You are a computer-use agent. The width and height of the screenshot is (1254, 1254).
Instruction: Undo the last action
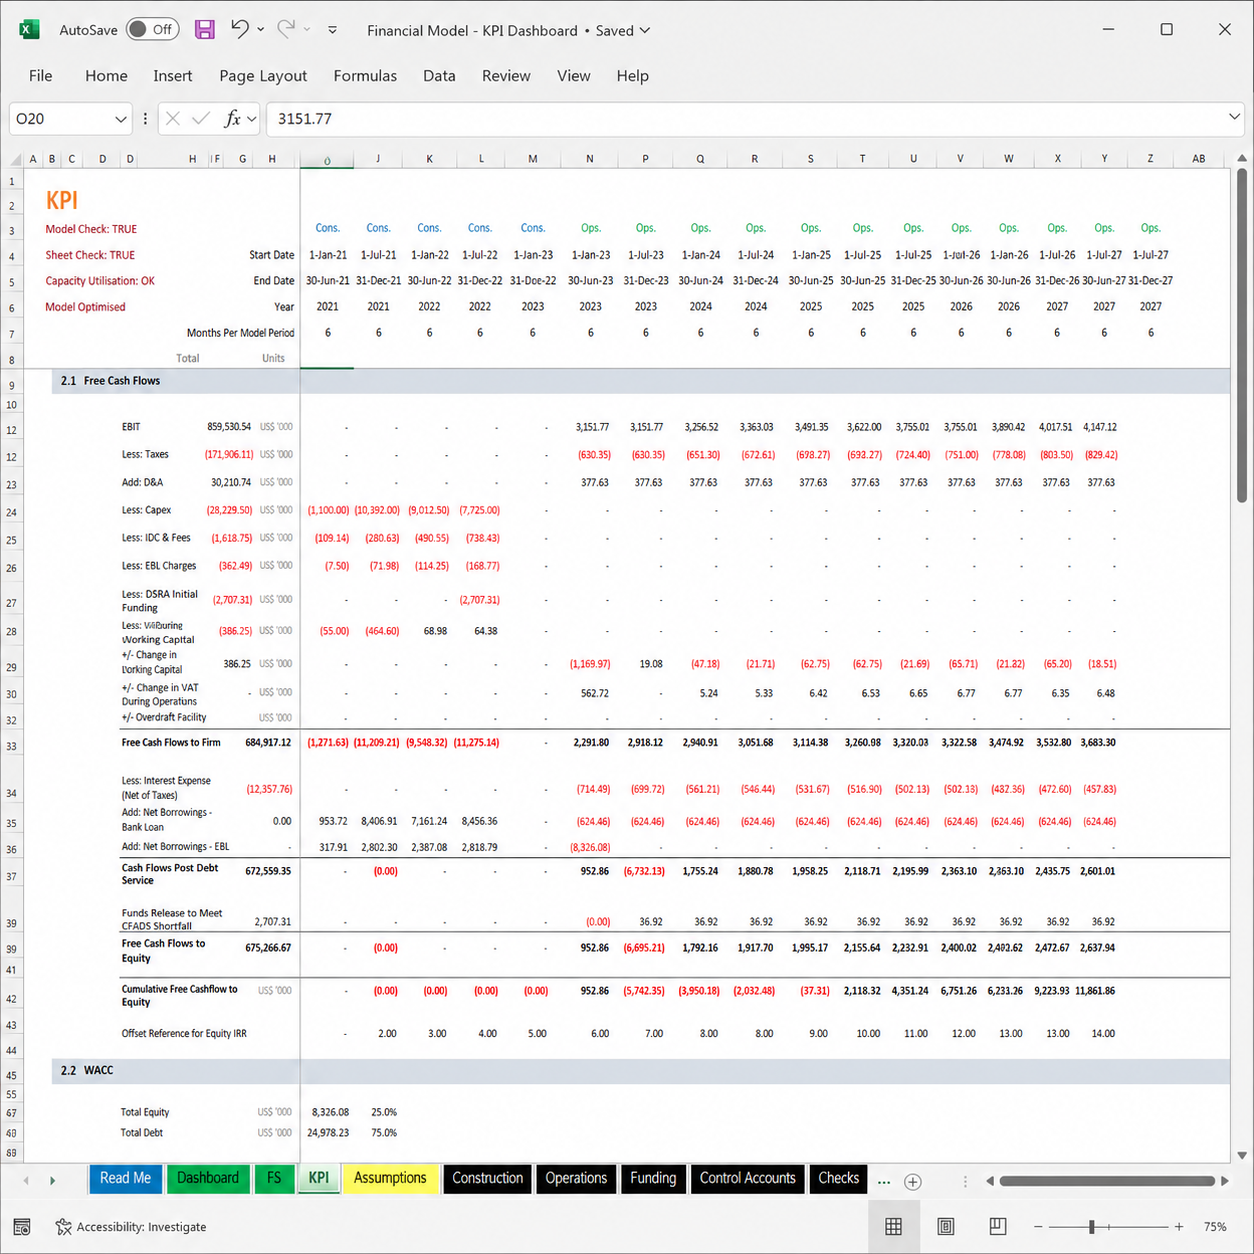[239, 29]
